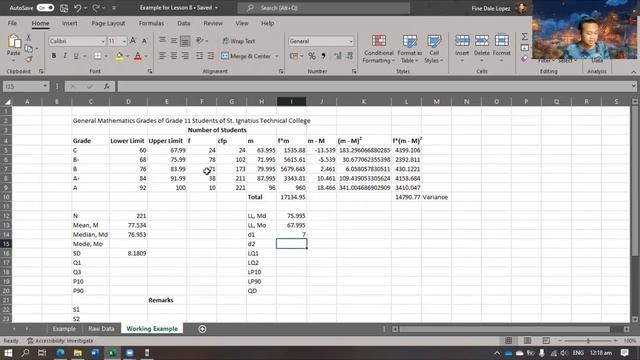Viewport: 640px width, 360px height.
Task: Open the Borders dropdown
Action: pyautogui.click(x=106, y=56)
